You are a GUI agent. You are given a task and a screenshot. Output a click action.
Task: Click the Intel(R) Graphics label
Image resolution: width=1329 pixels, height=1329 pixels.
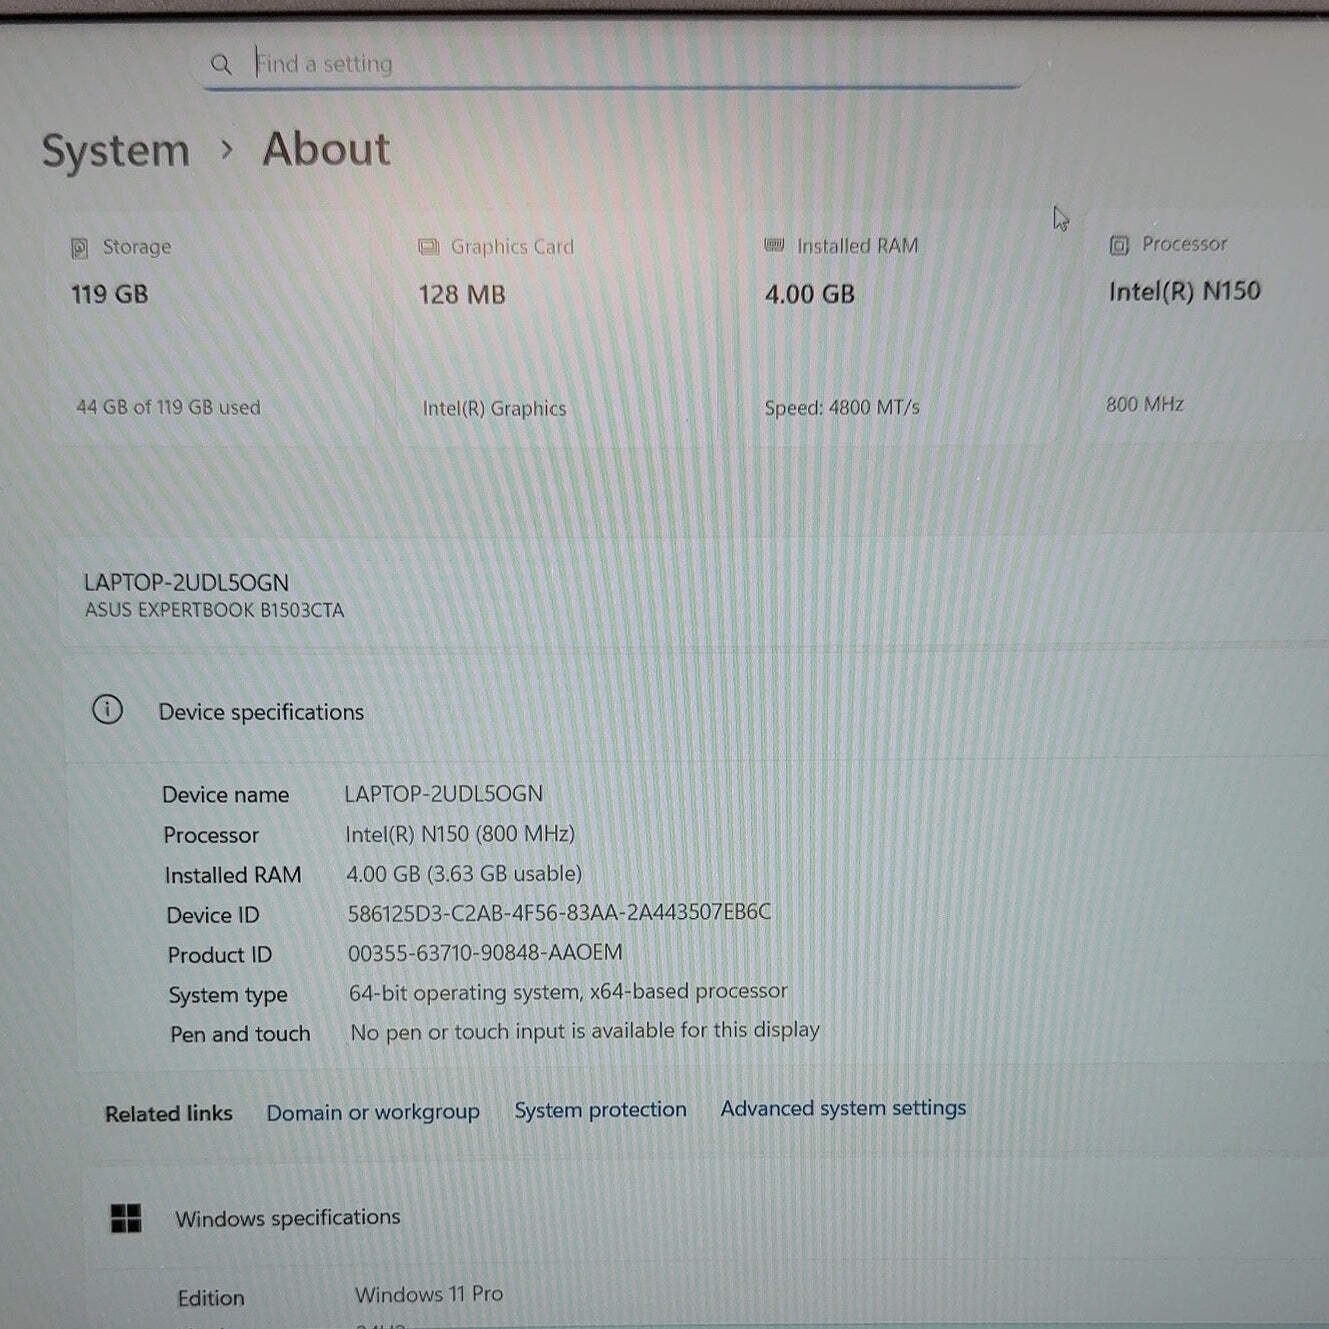(494, 408)
